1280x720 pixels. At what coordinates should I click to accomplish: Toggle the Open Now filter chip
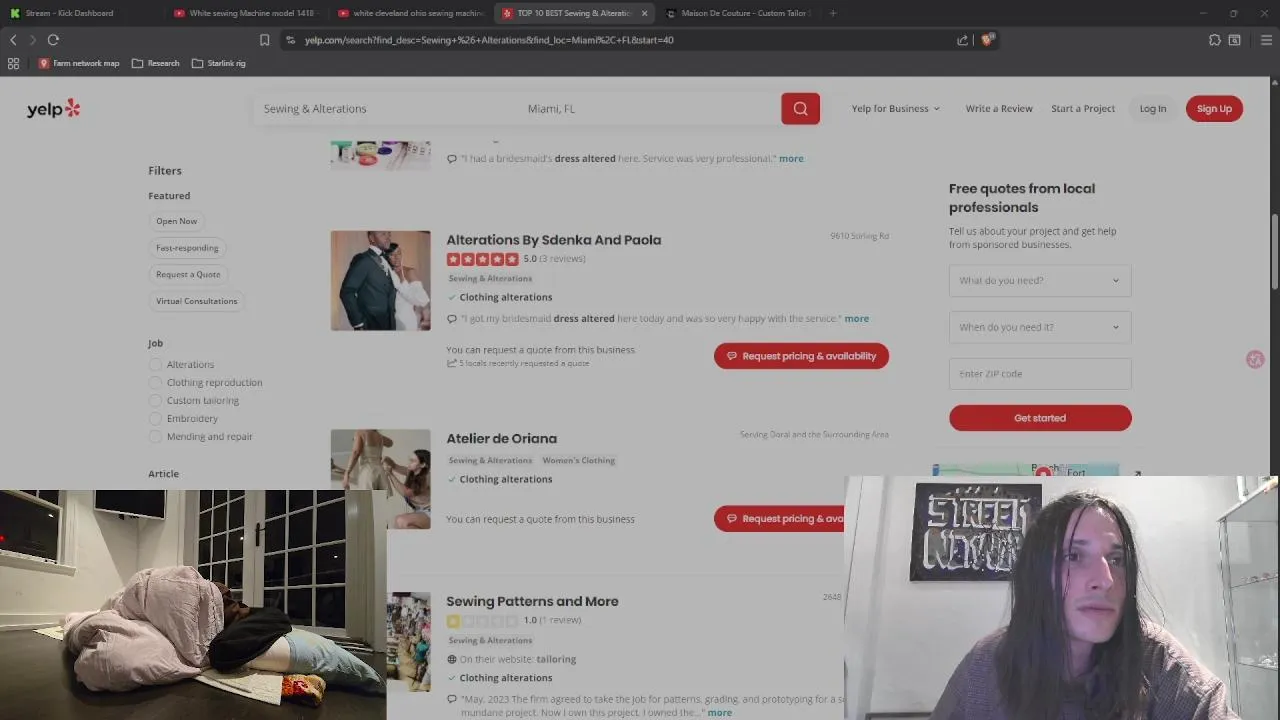pyautogui.click(x=176, y=221)
